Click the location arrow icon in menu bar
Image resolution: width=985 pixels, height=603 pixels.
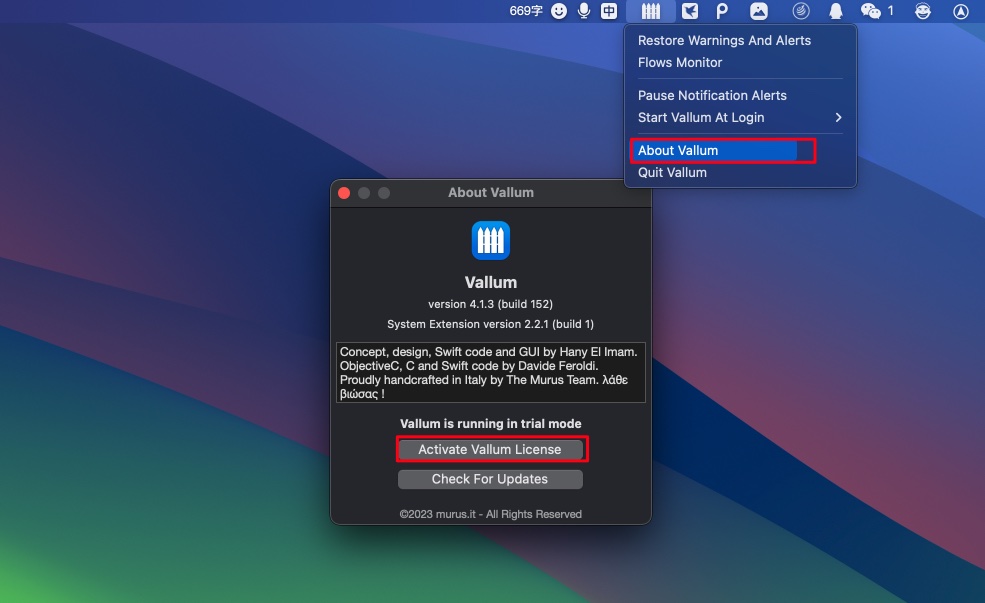[x=959, y=11]
